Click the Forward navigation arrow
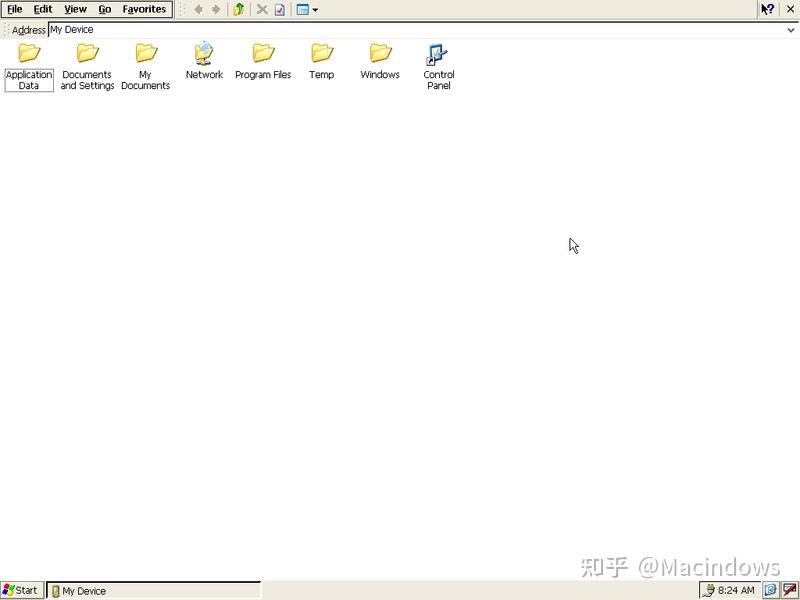Image resolution: width=800 pixels, height=600 pixels. pyautogui.click(x=215, y=10)
